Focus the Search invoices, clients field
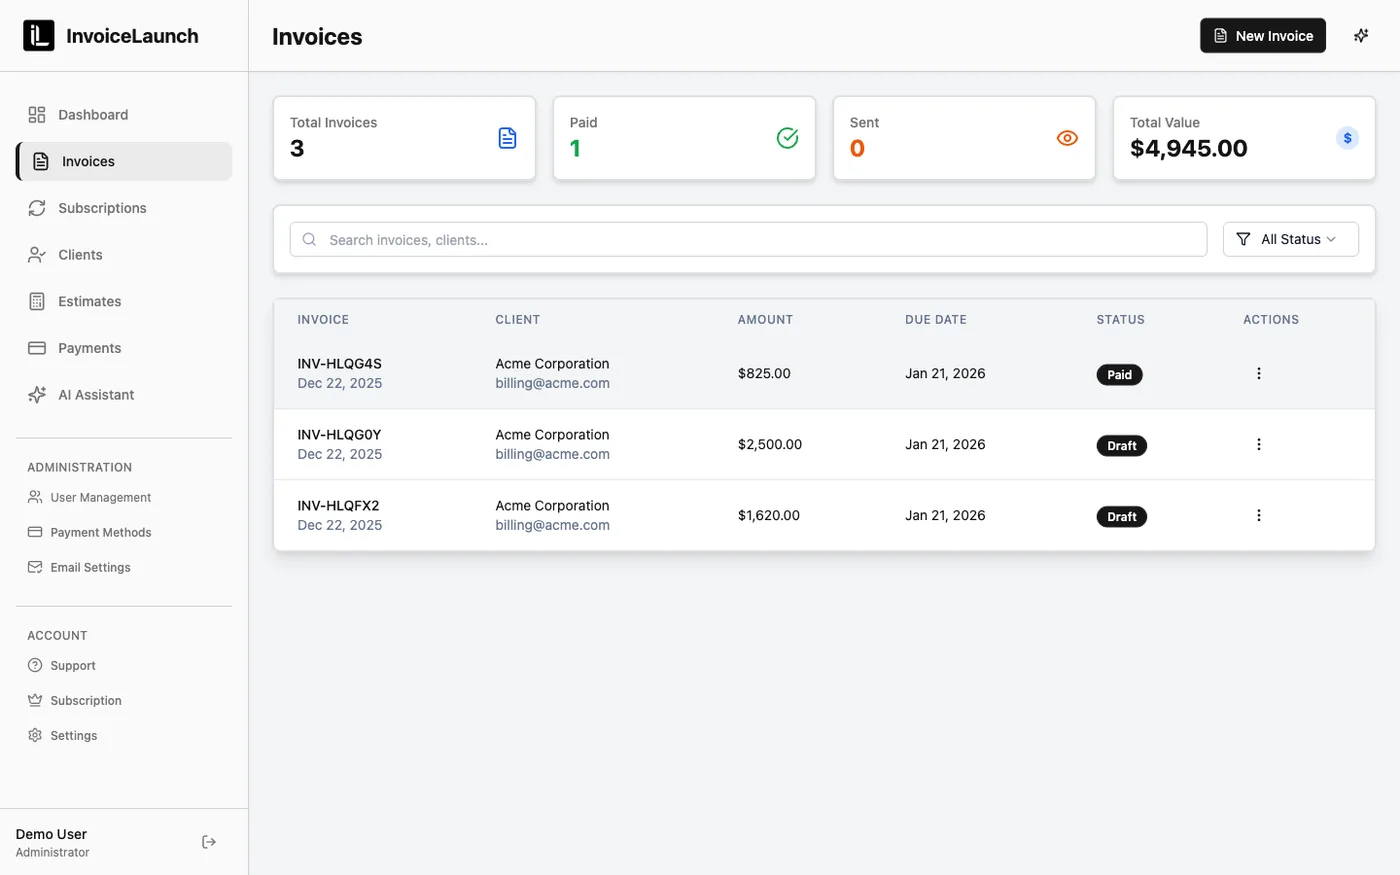 click(748, 239)
